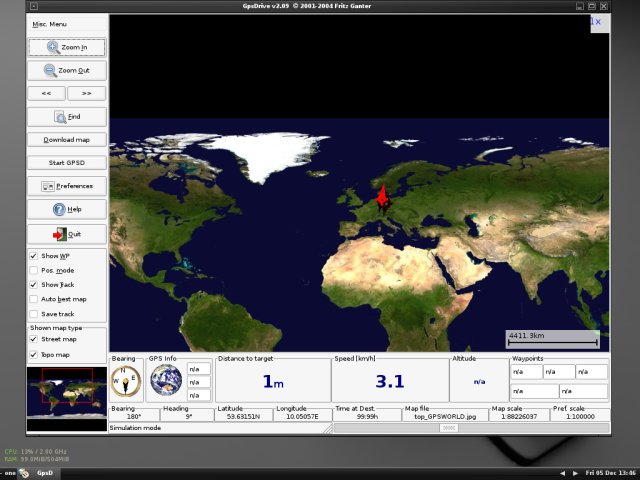Quit GpsDrive with the Quit button
Image resolution: width=640 pixels, height=480 pixels.
pos(67,234)
